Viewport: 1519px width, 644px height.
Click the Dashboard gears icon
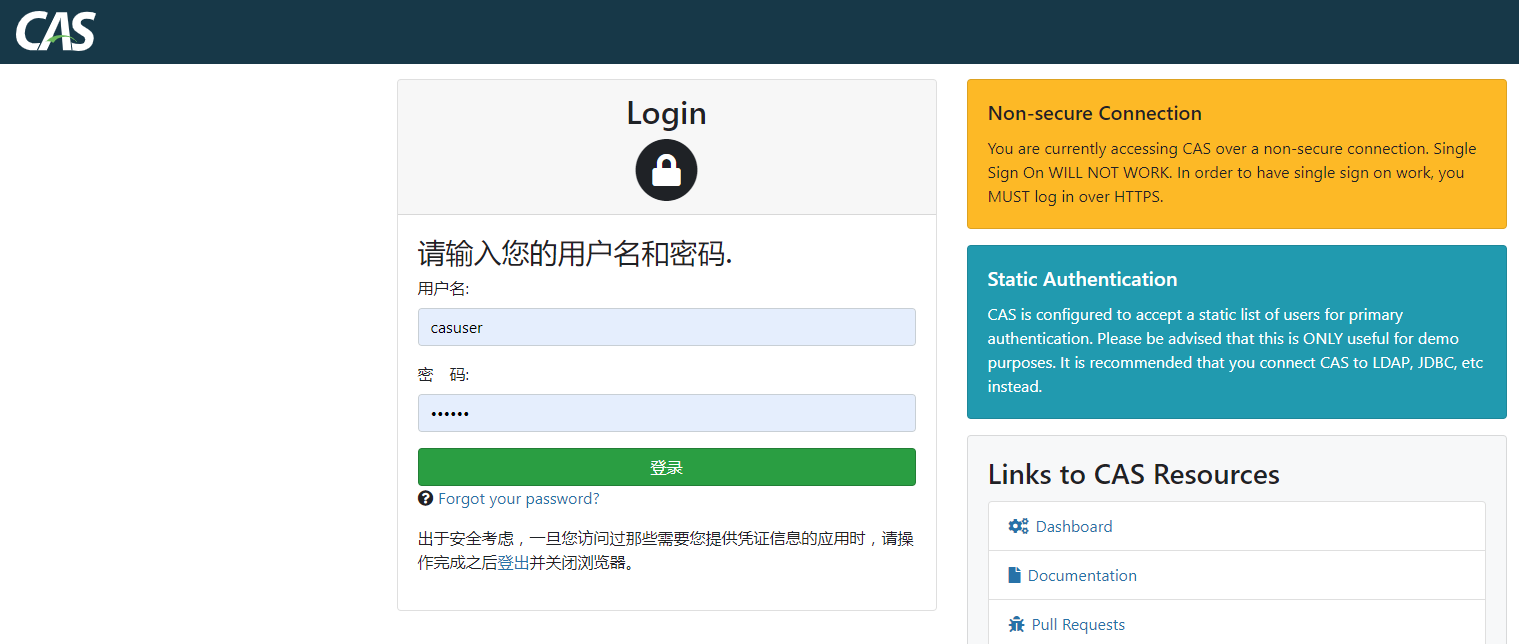1018,526
